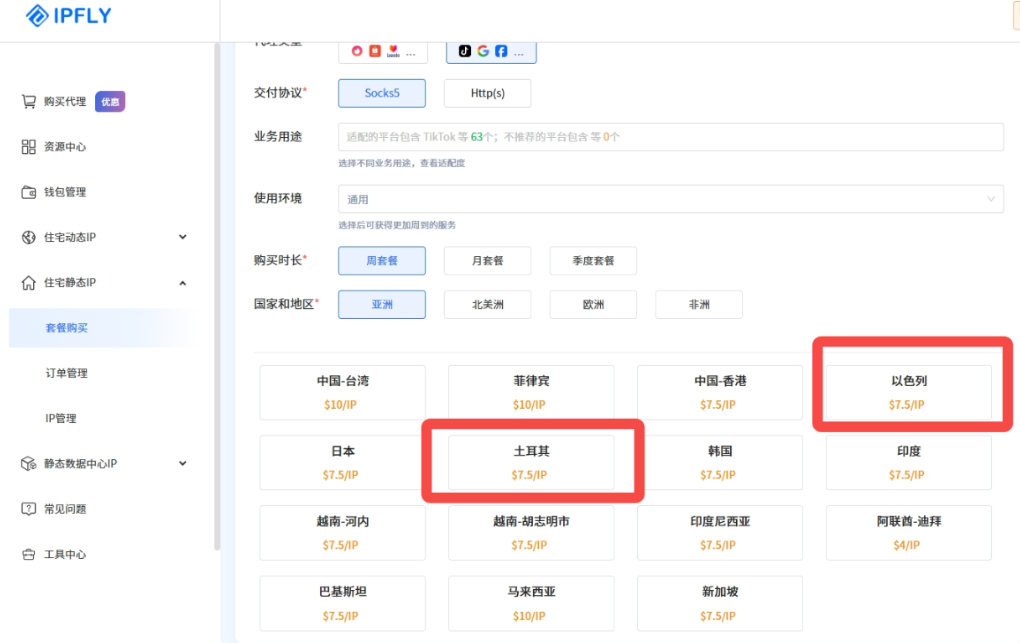Switch to the 欧洲 region tab

592,304
